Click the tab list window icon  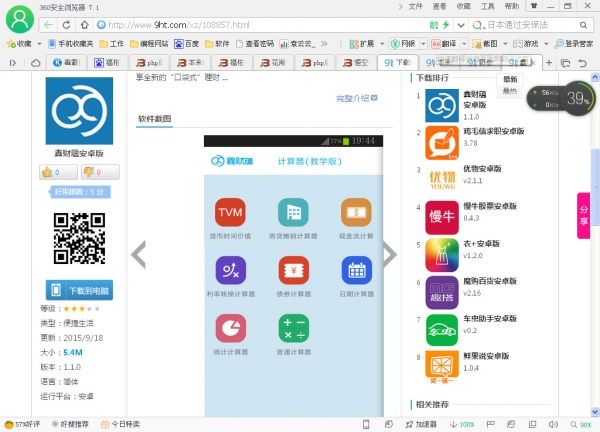(565, 63)
